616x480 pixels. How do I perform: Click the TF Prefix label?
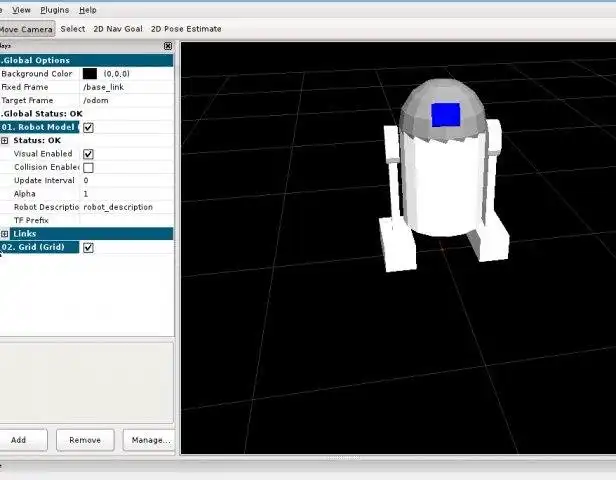coord(31,221)
